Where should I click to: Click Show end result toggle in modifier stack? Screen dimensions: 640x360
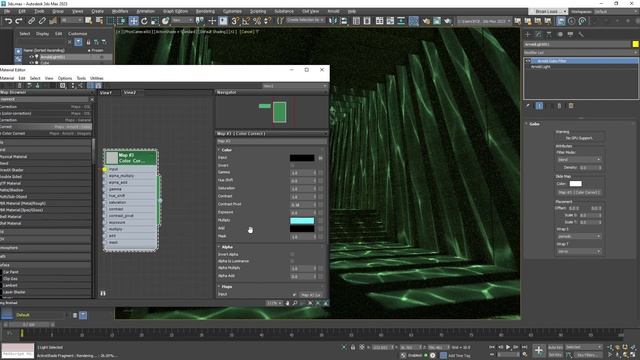[x=539, y=106]
